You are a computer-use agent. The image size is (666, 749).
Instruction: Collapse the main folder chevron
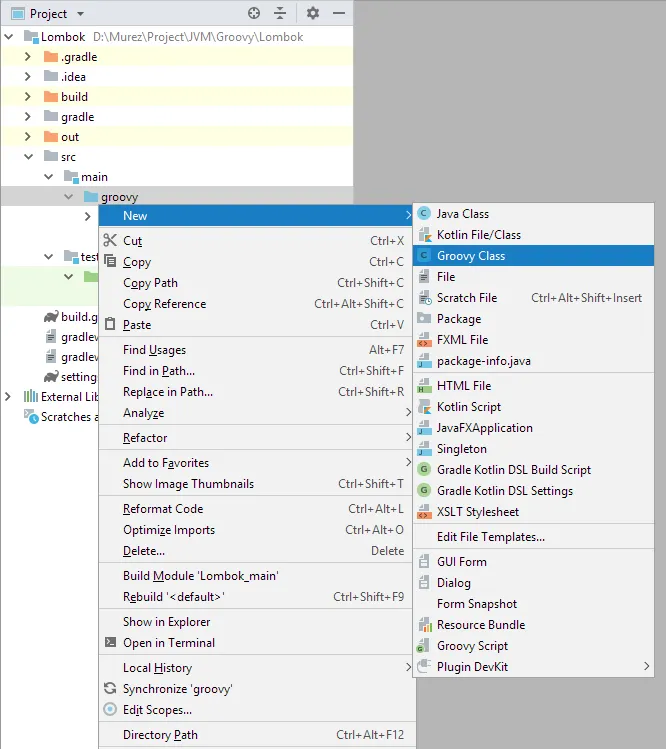click(49, 177)
